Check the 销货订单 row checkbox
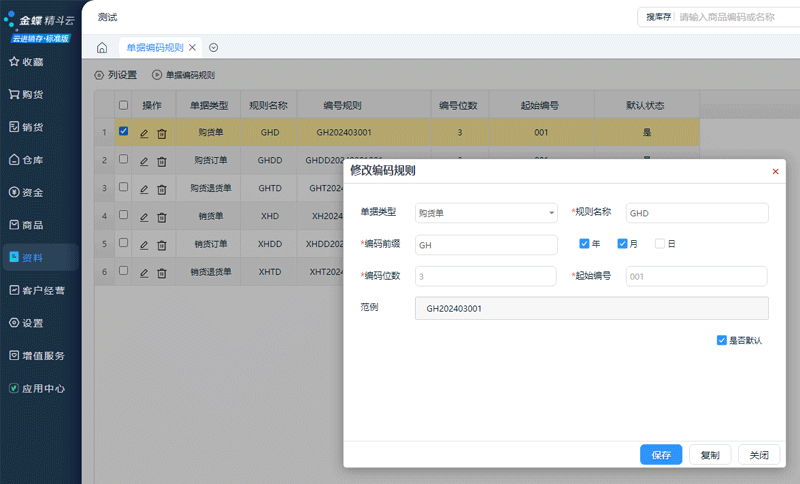This screenshot has width=800, height=484. tap(123, 243)
